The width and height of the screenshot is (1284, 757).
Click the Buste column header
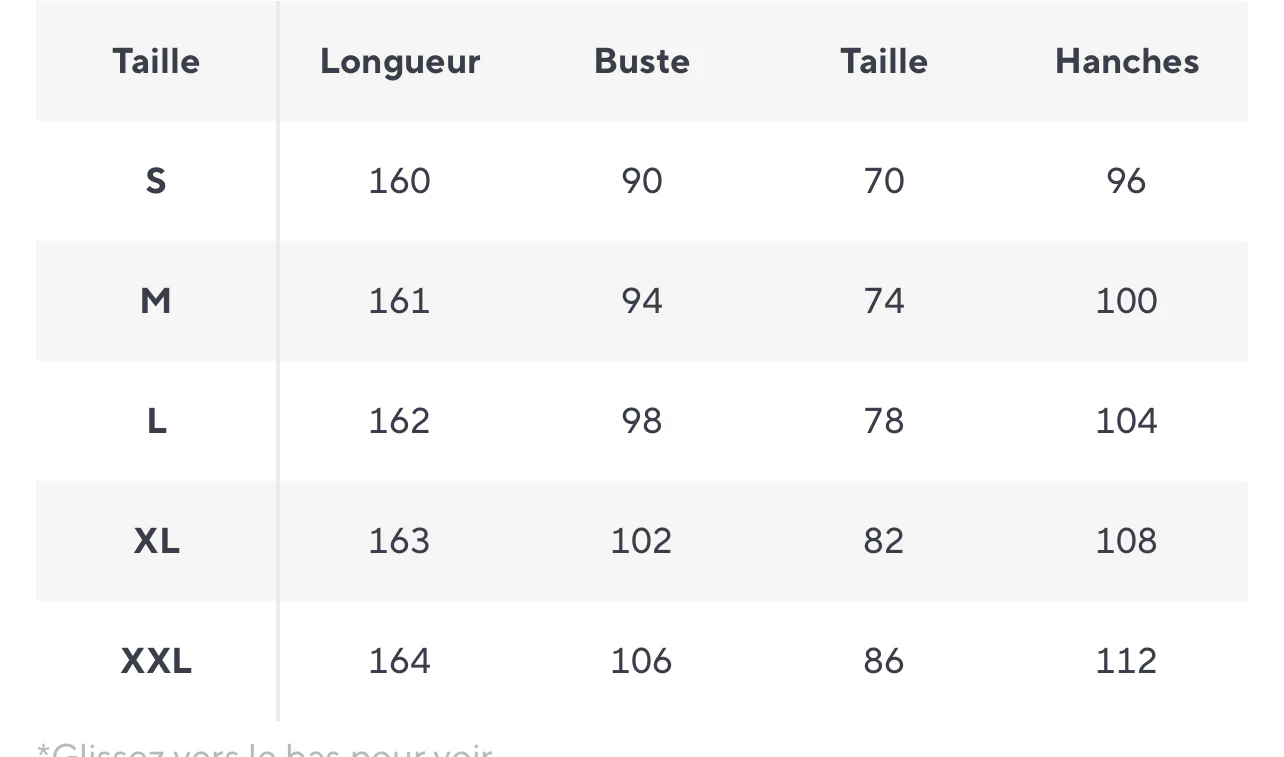pos(642,61)
